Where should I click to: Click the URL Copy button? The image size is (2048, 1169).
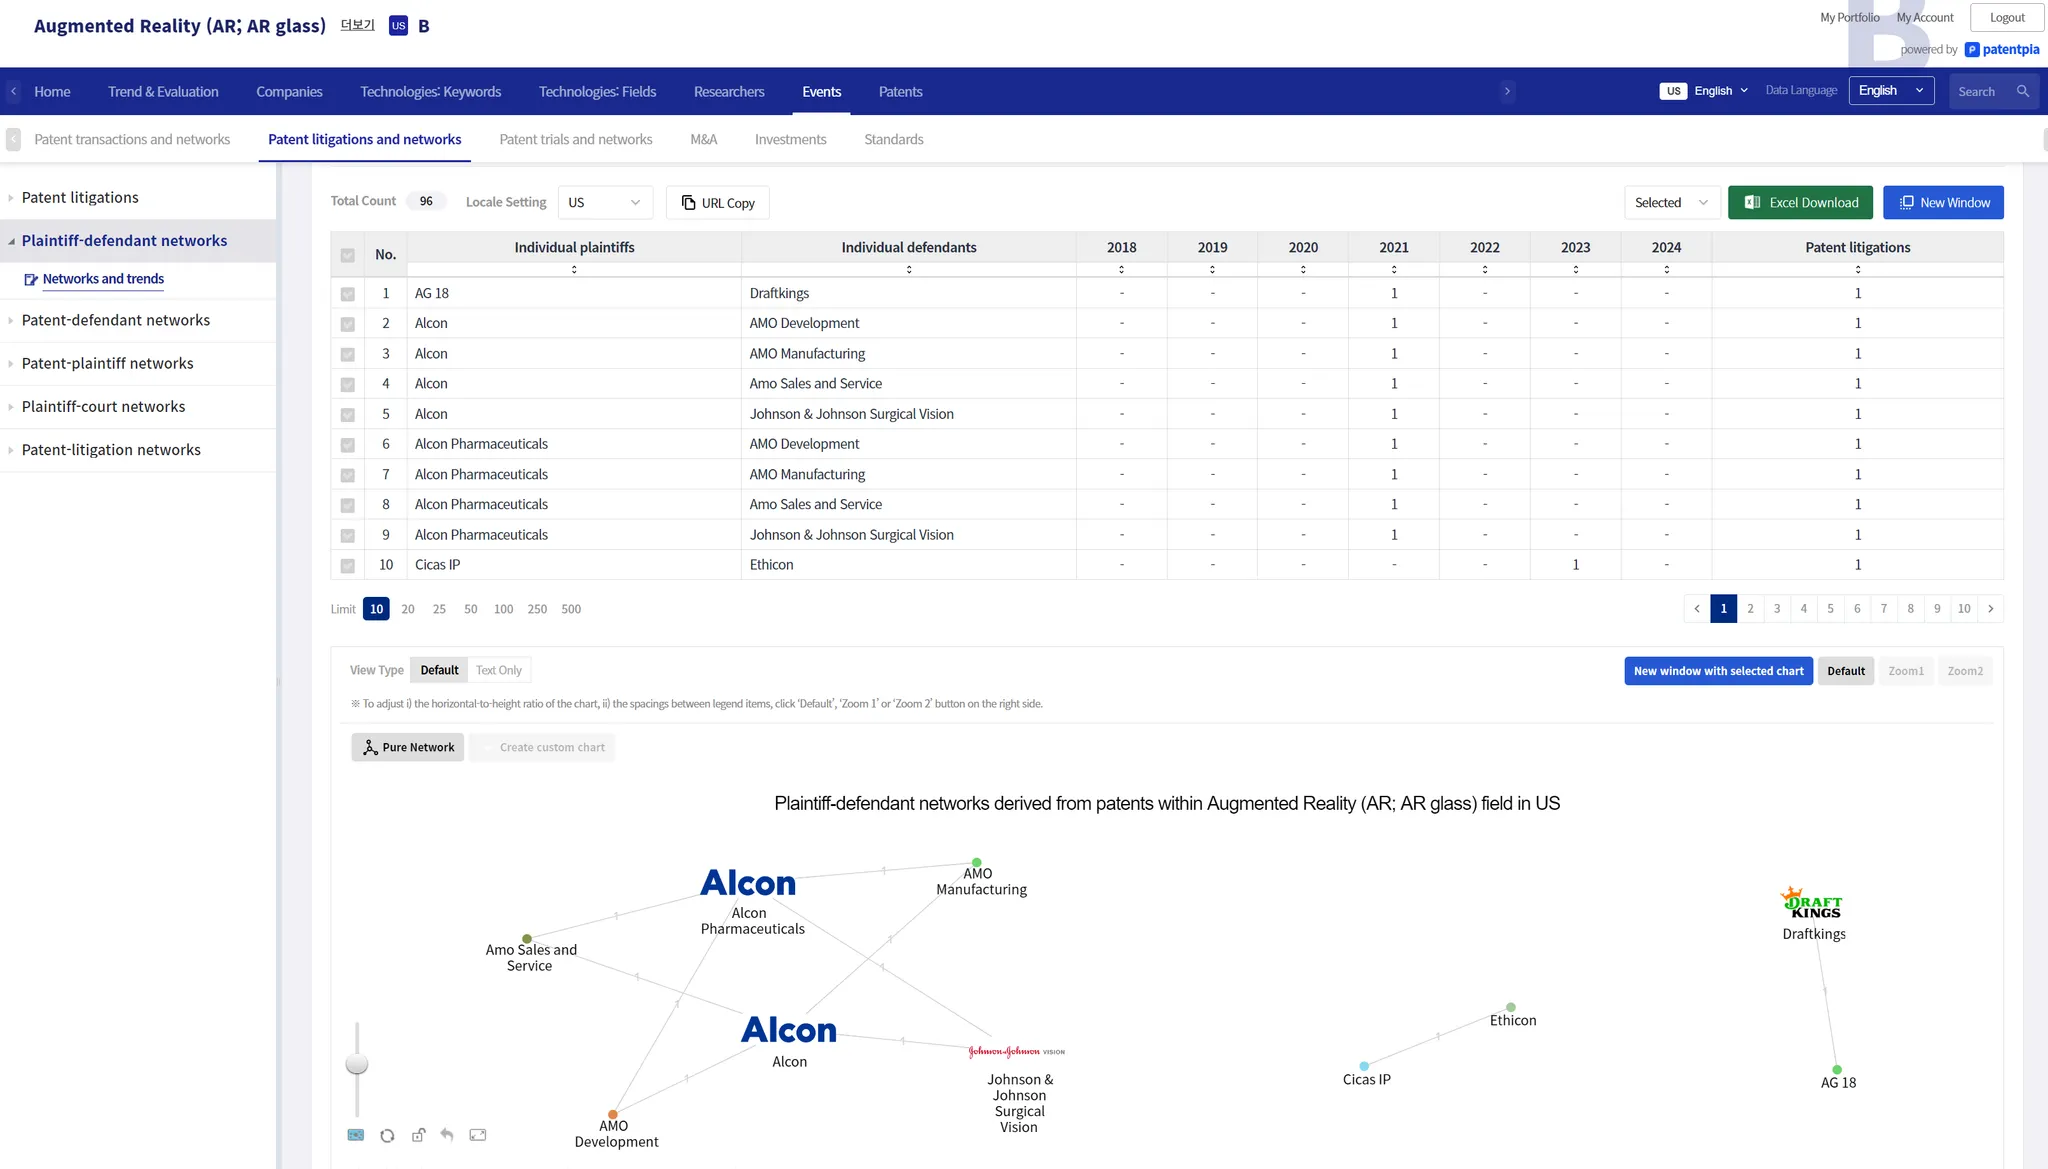[718, 203]
